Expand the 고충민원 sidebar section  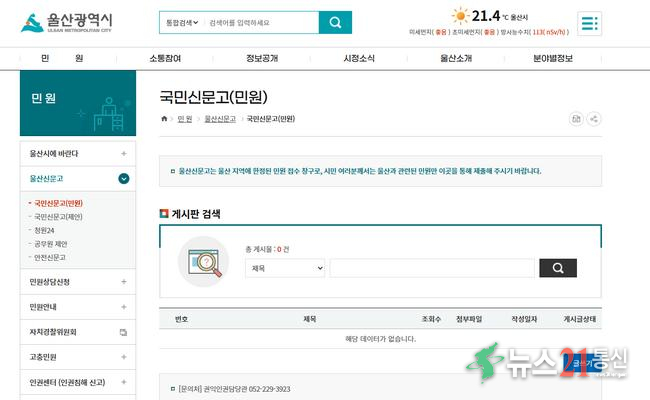[x=123, y=356]
